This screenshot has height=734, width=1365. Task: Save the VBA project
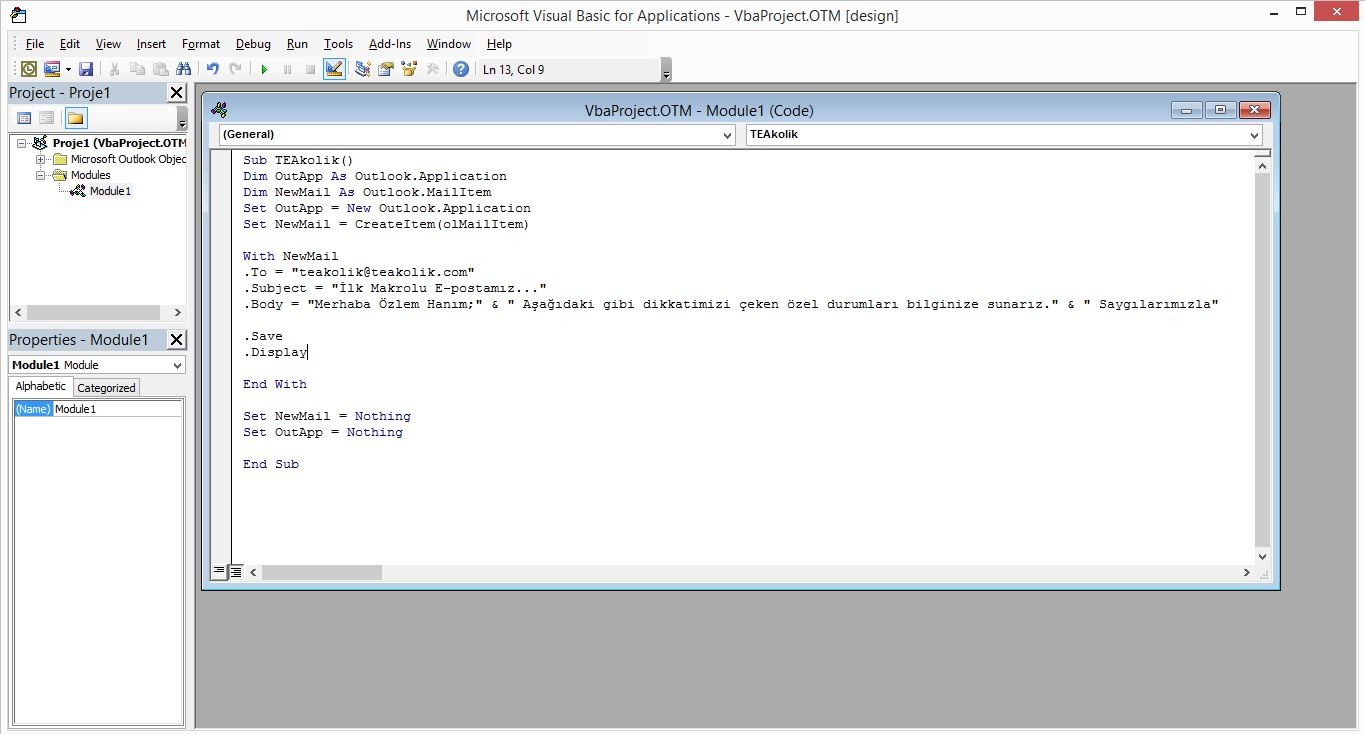pyautogui.click(x=86, y=69)
